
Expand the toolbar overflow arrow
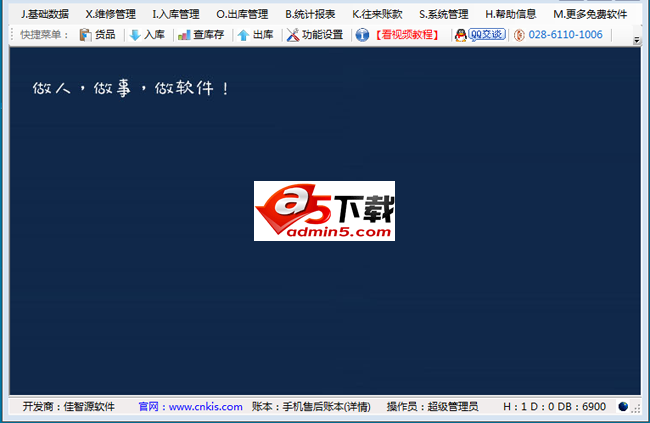click(636, 40)
